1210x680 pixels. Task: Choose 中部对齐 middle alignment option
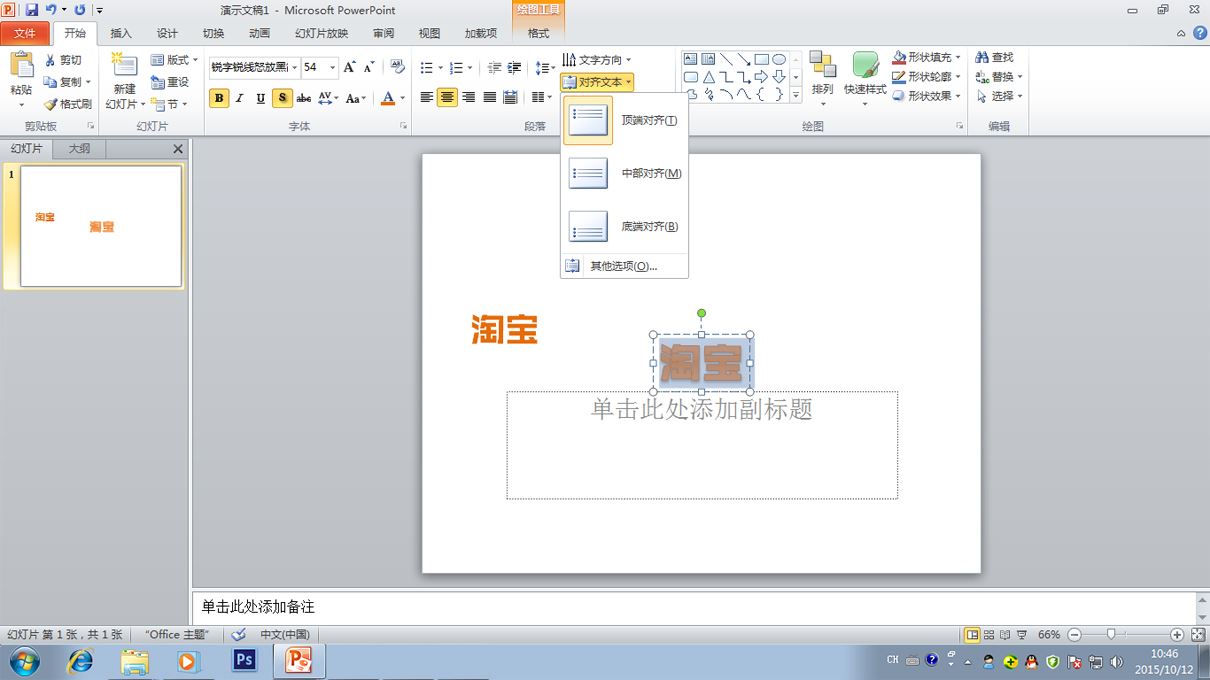click(624, 173)
